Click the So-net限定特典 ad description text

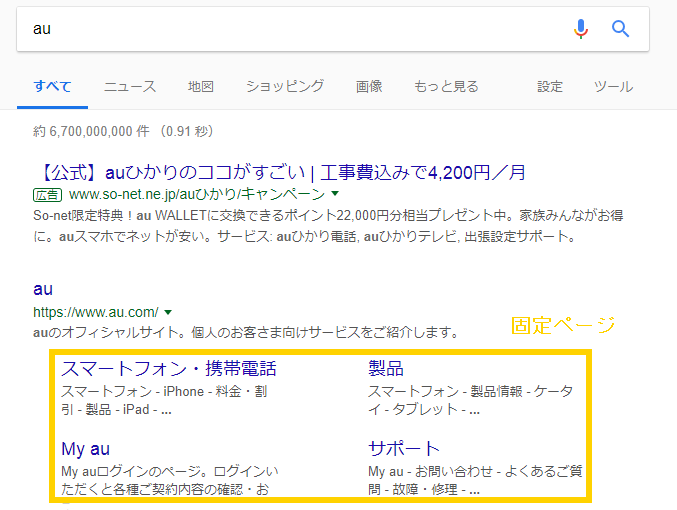328,226
